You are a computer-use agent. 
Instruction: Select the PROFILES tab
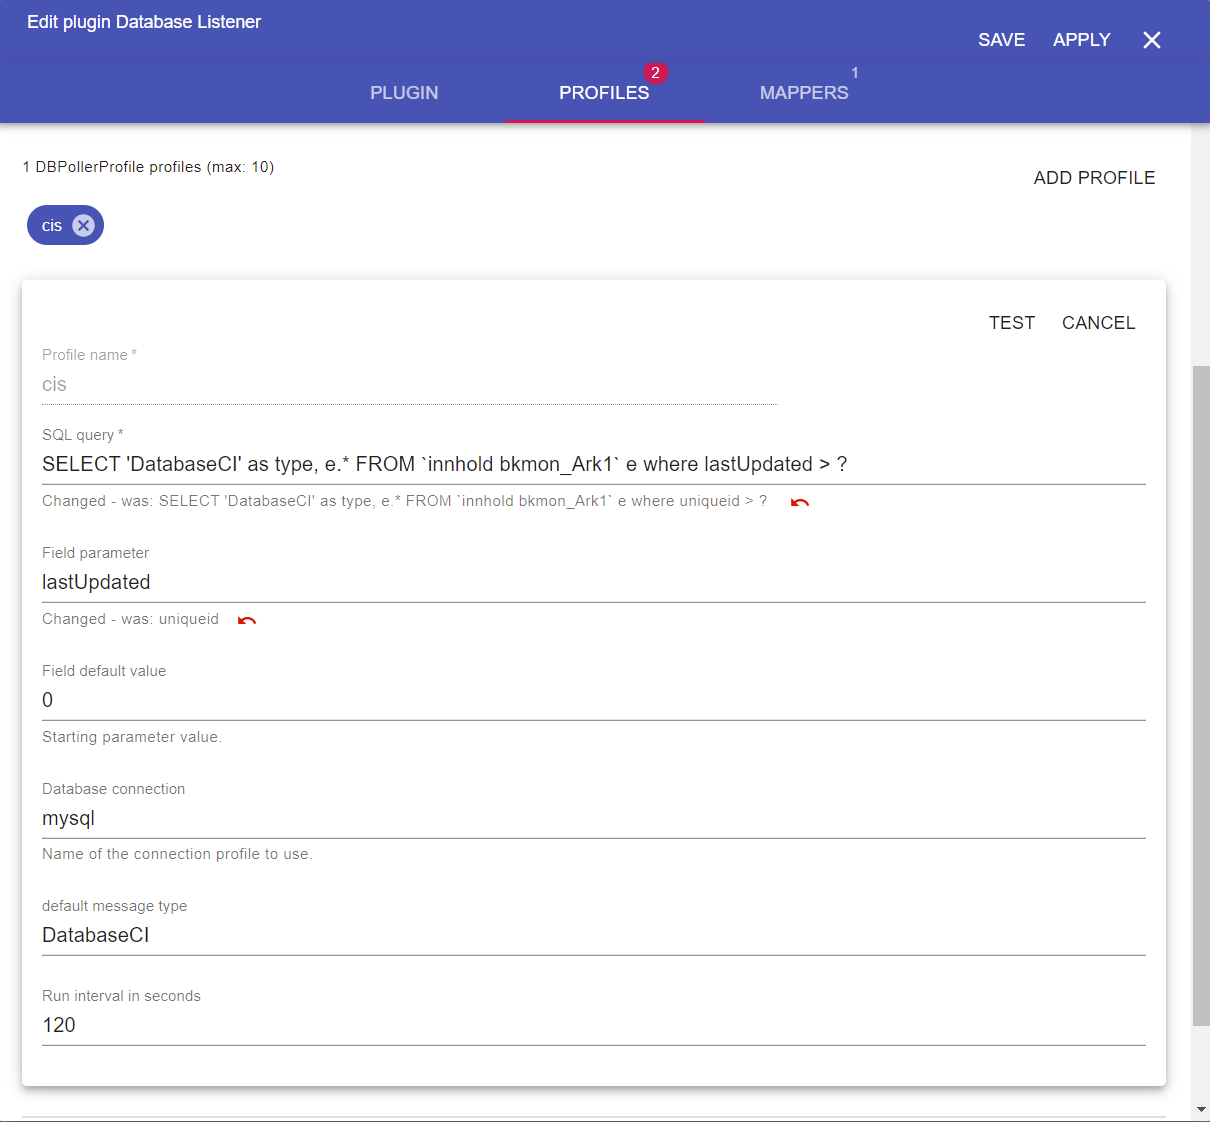604,93
